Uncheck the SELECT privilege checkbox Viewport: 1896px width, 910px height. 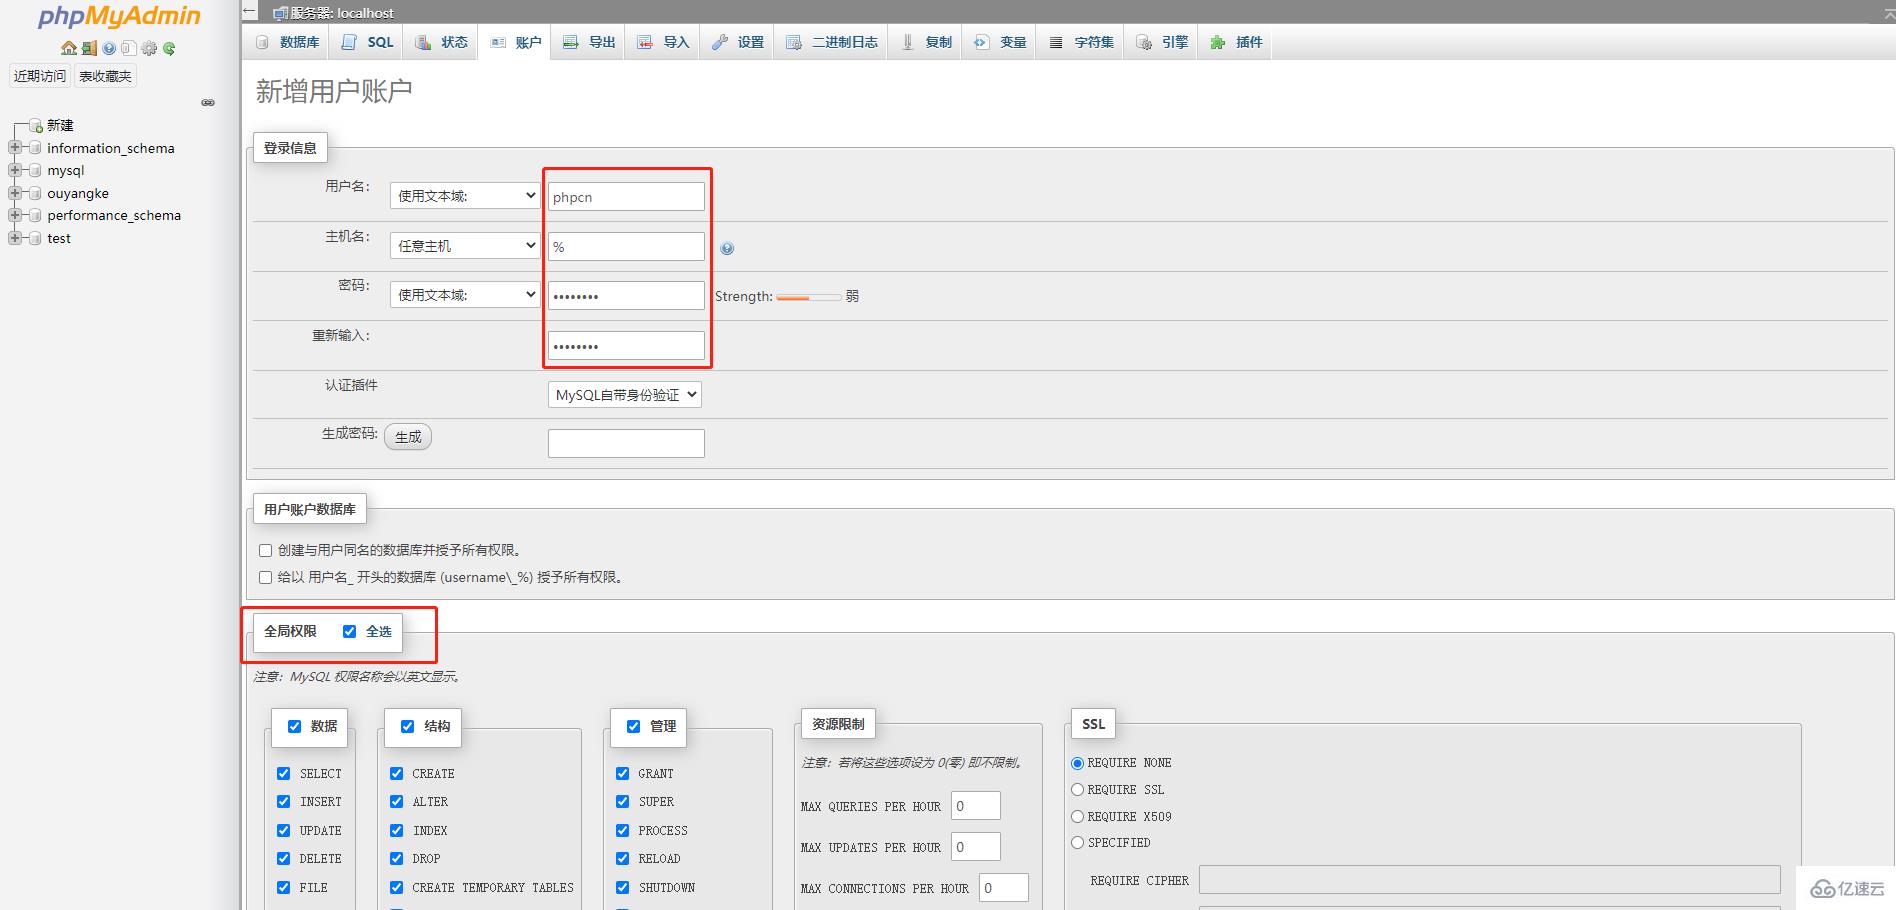283,773
